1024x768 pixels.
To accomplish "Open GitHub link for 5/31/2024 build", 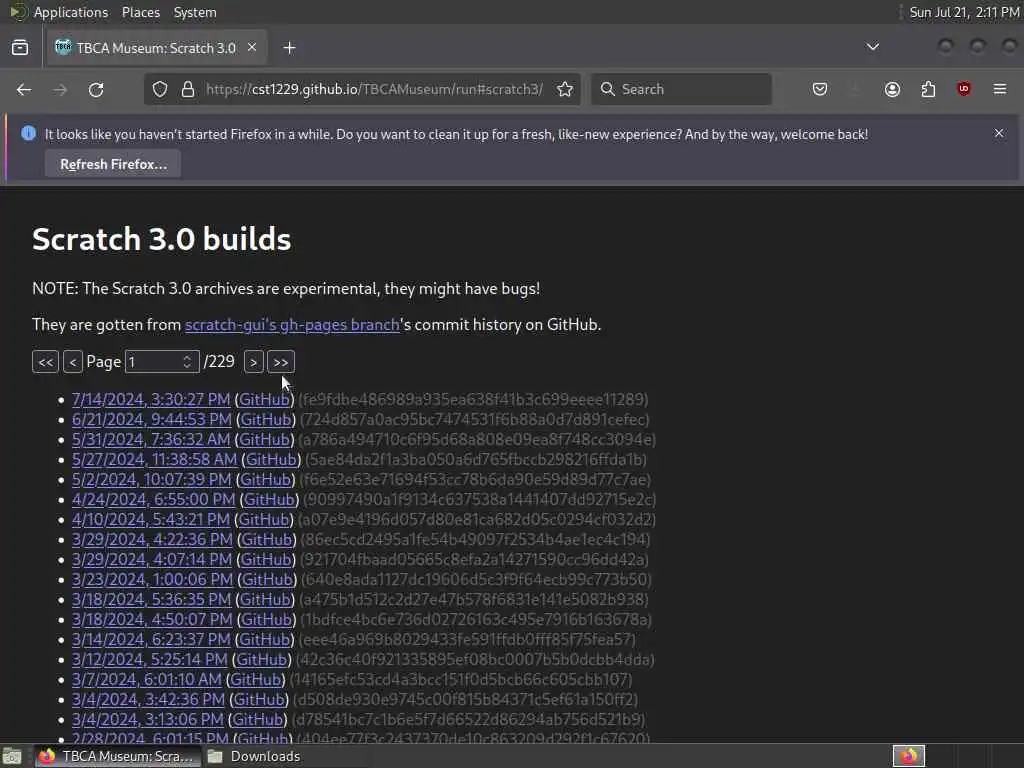I will click(264, 440).
